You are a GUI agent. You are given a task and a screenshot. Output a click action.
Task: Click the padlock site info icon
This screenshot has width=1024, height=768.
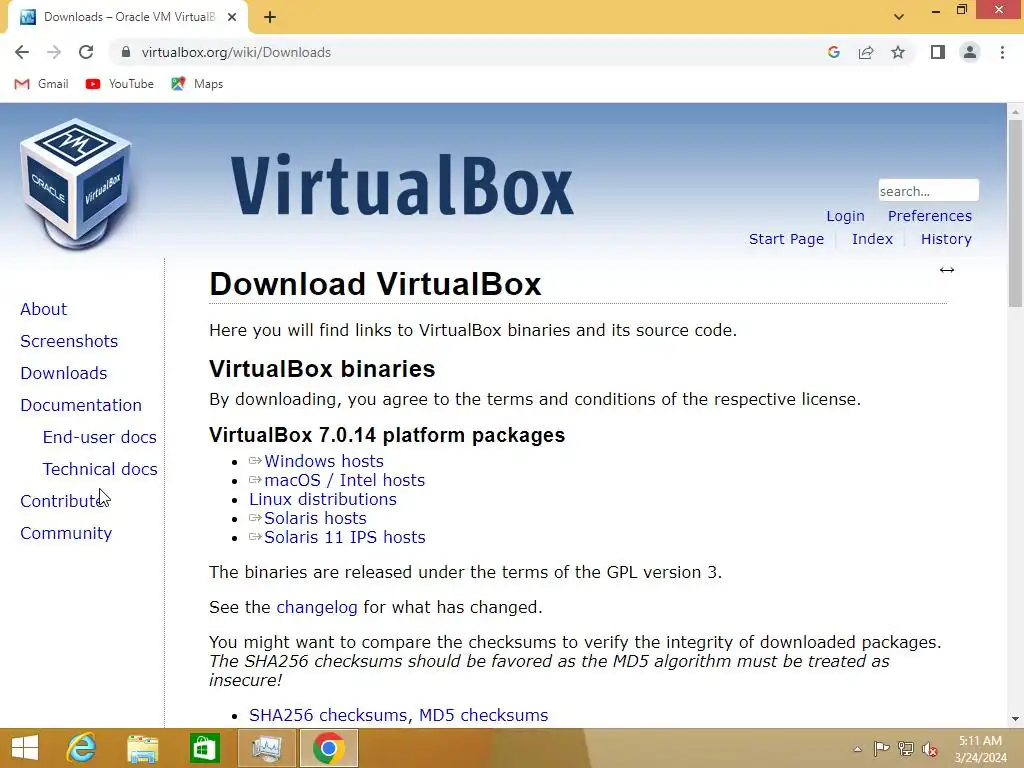[126, 52]
